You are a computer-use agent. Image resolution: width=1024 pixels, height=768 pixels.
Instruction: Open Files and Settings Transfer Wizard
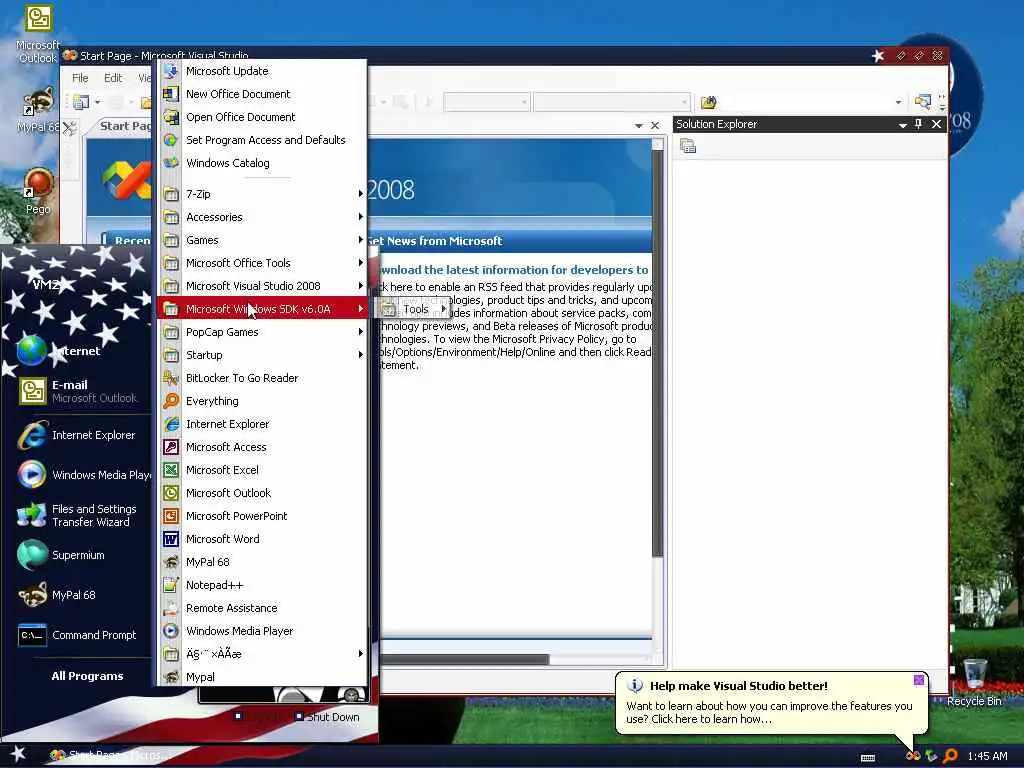pos(77,515)
